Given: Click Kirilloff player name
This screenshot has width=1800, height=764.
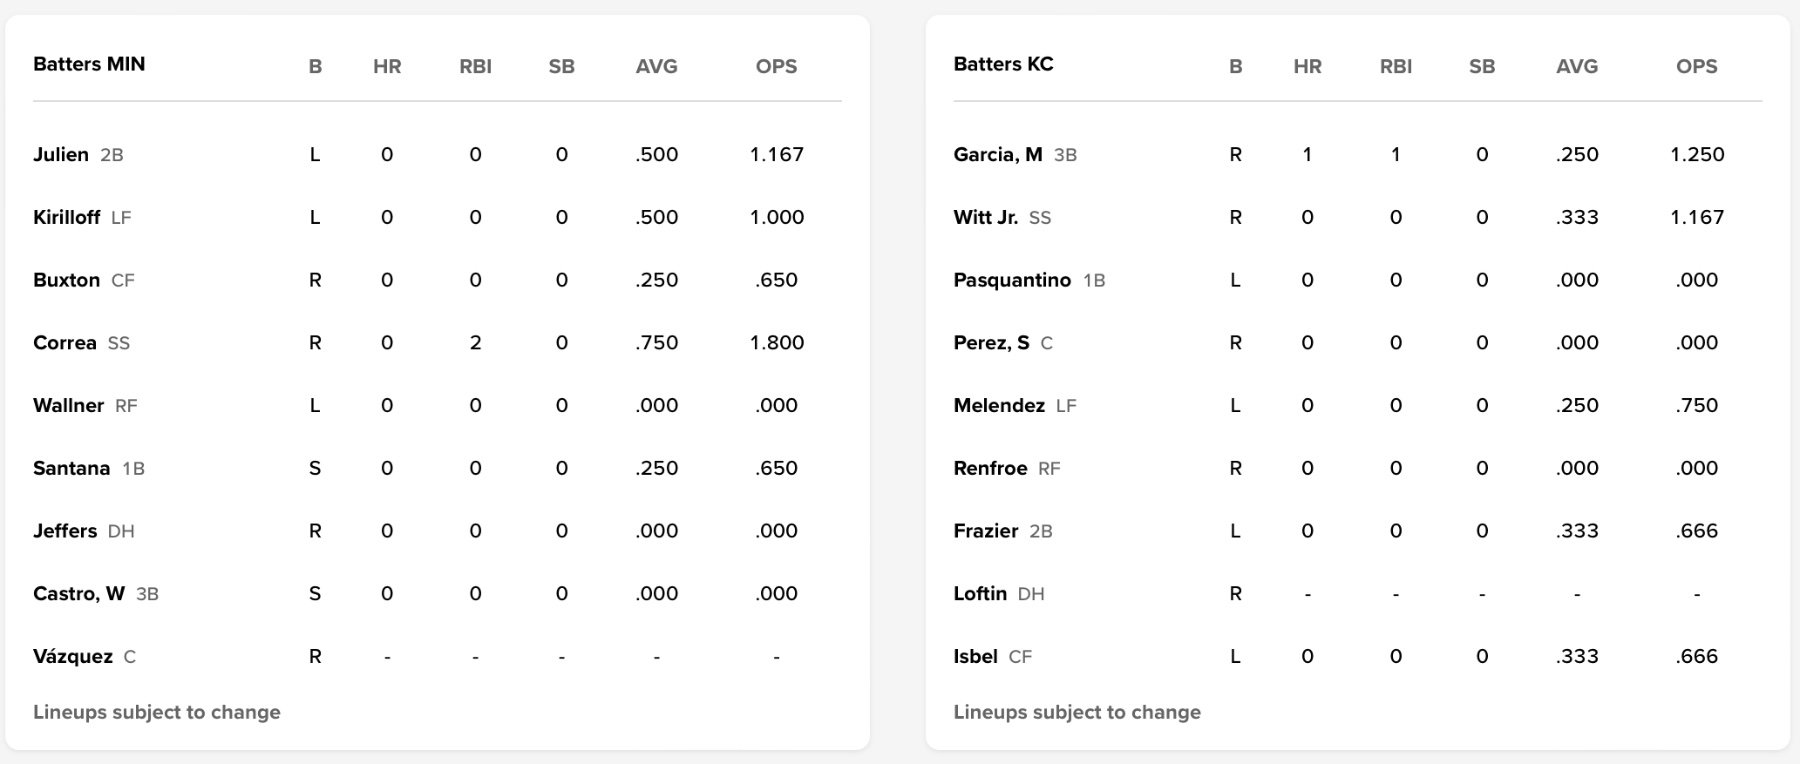Looking at the screenshot, I should (66, 218).
